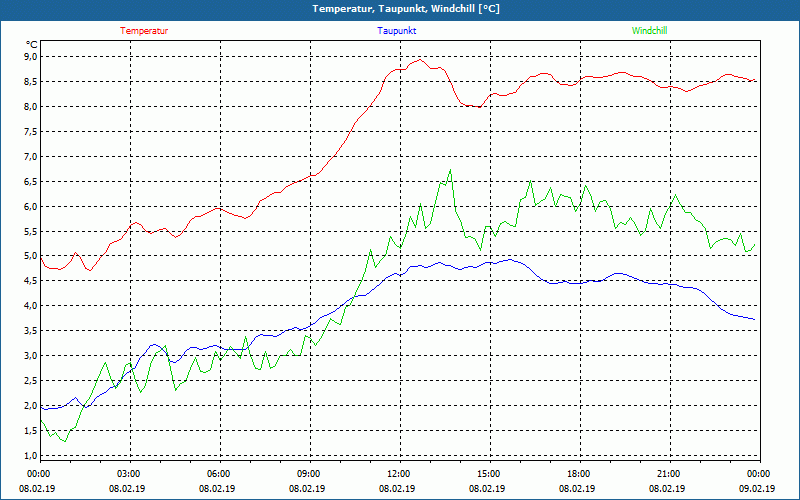Click the 8,0 y-axis value
Screen dimensions: 800x500
click(x=32, y=107)
